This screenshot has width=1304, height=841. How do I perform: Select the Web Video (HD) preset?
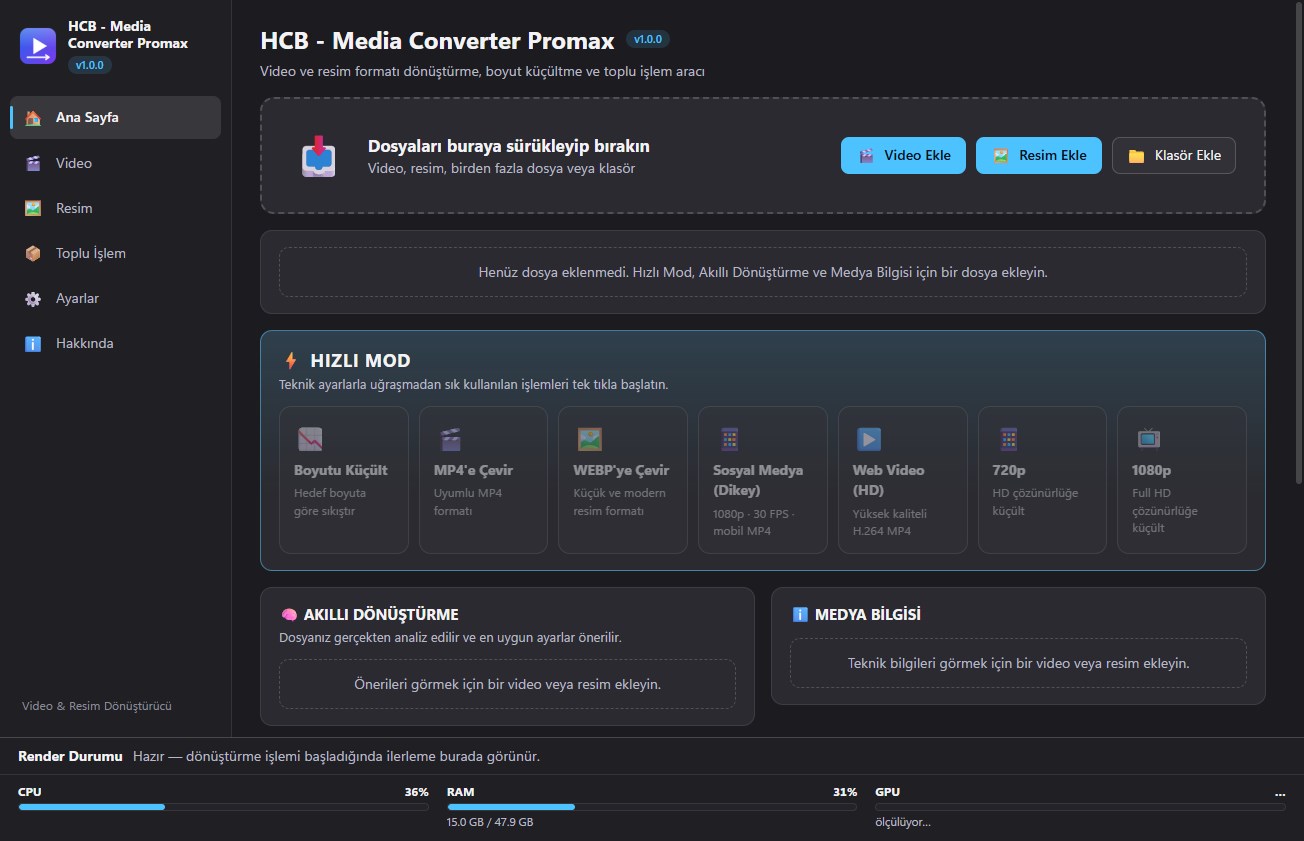(903, 480)
